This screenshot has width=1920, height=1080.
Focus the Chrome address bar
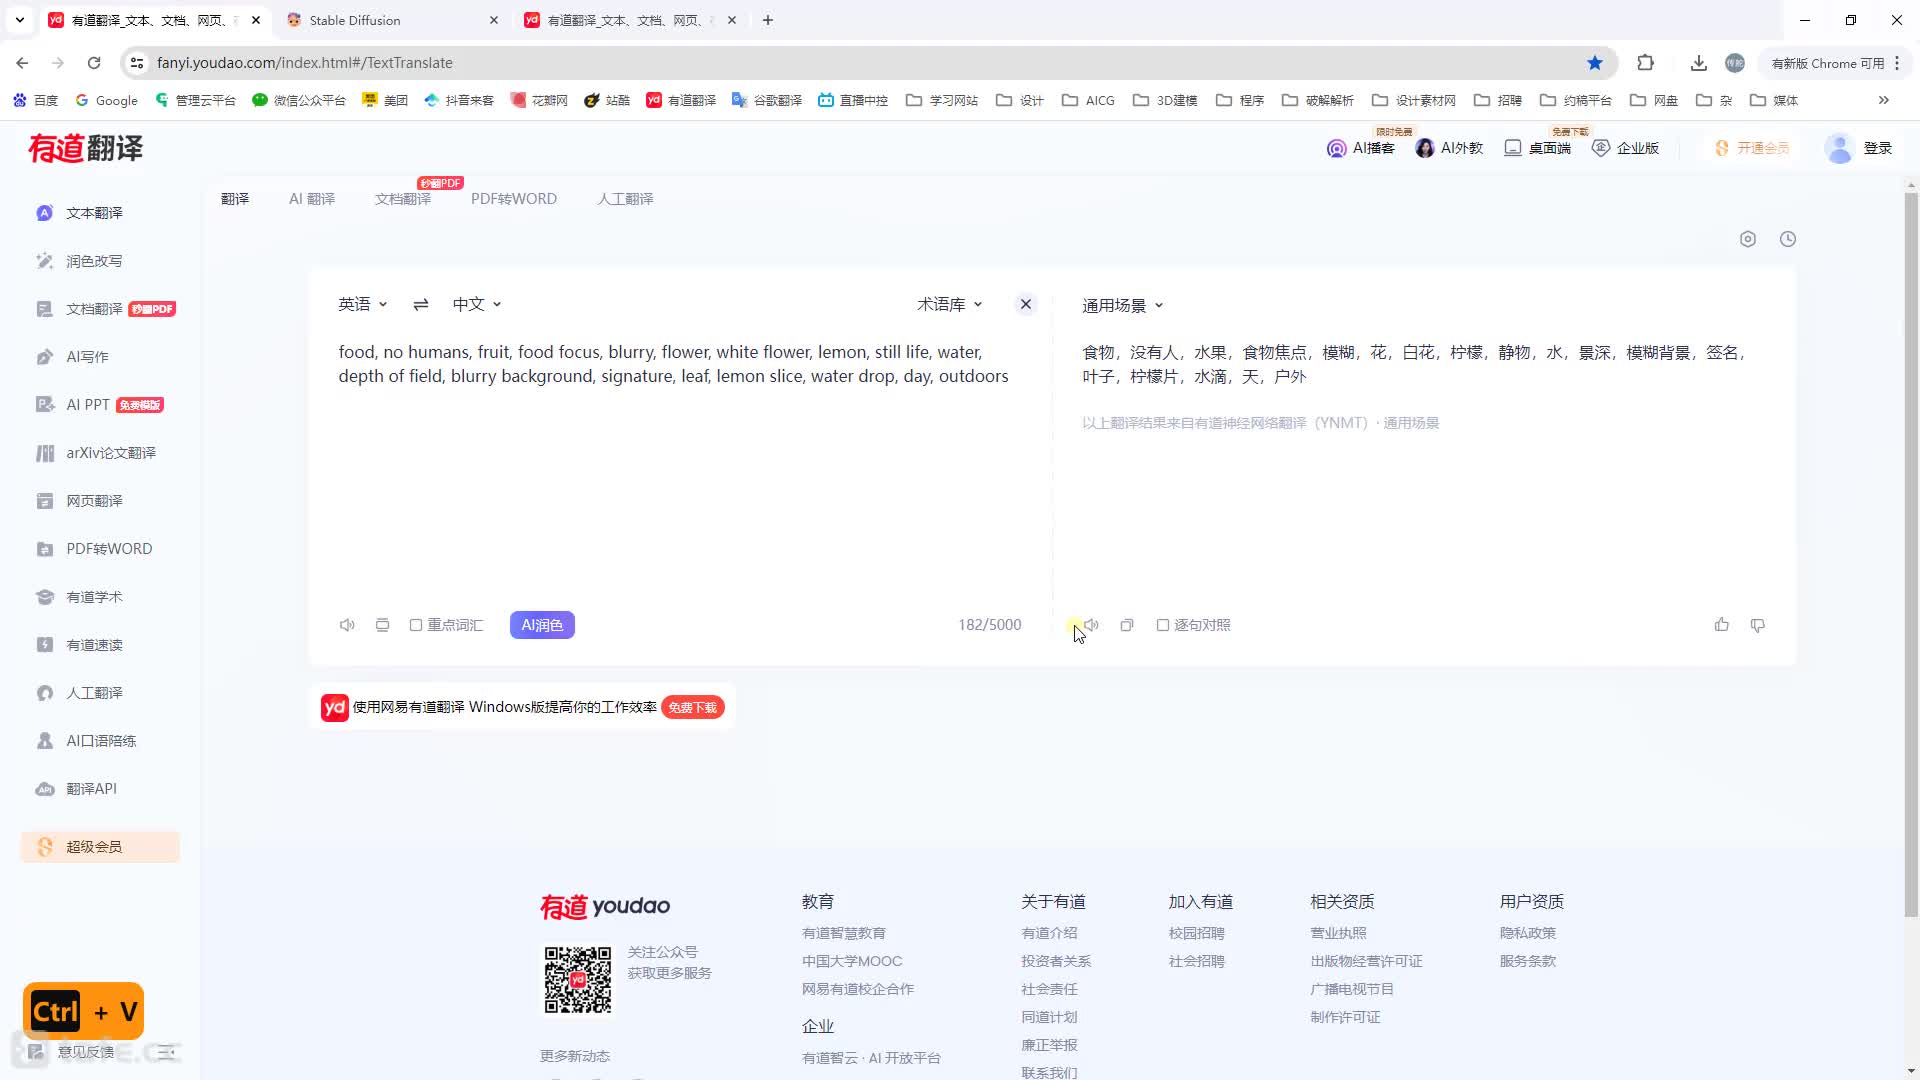pyautogui.click(x=860, y=63)
